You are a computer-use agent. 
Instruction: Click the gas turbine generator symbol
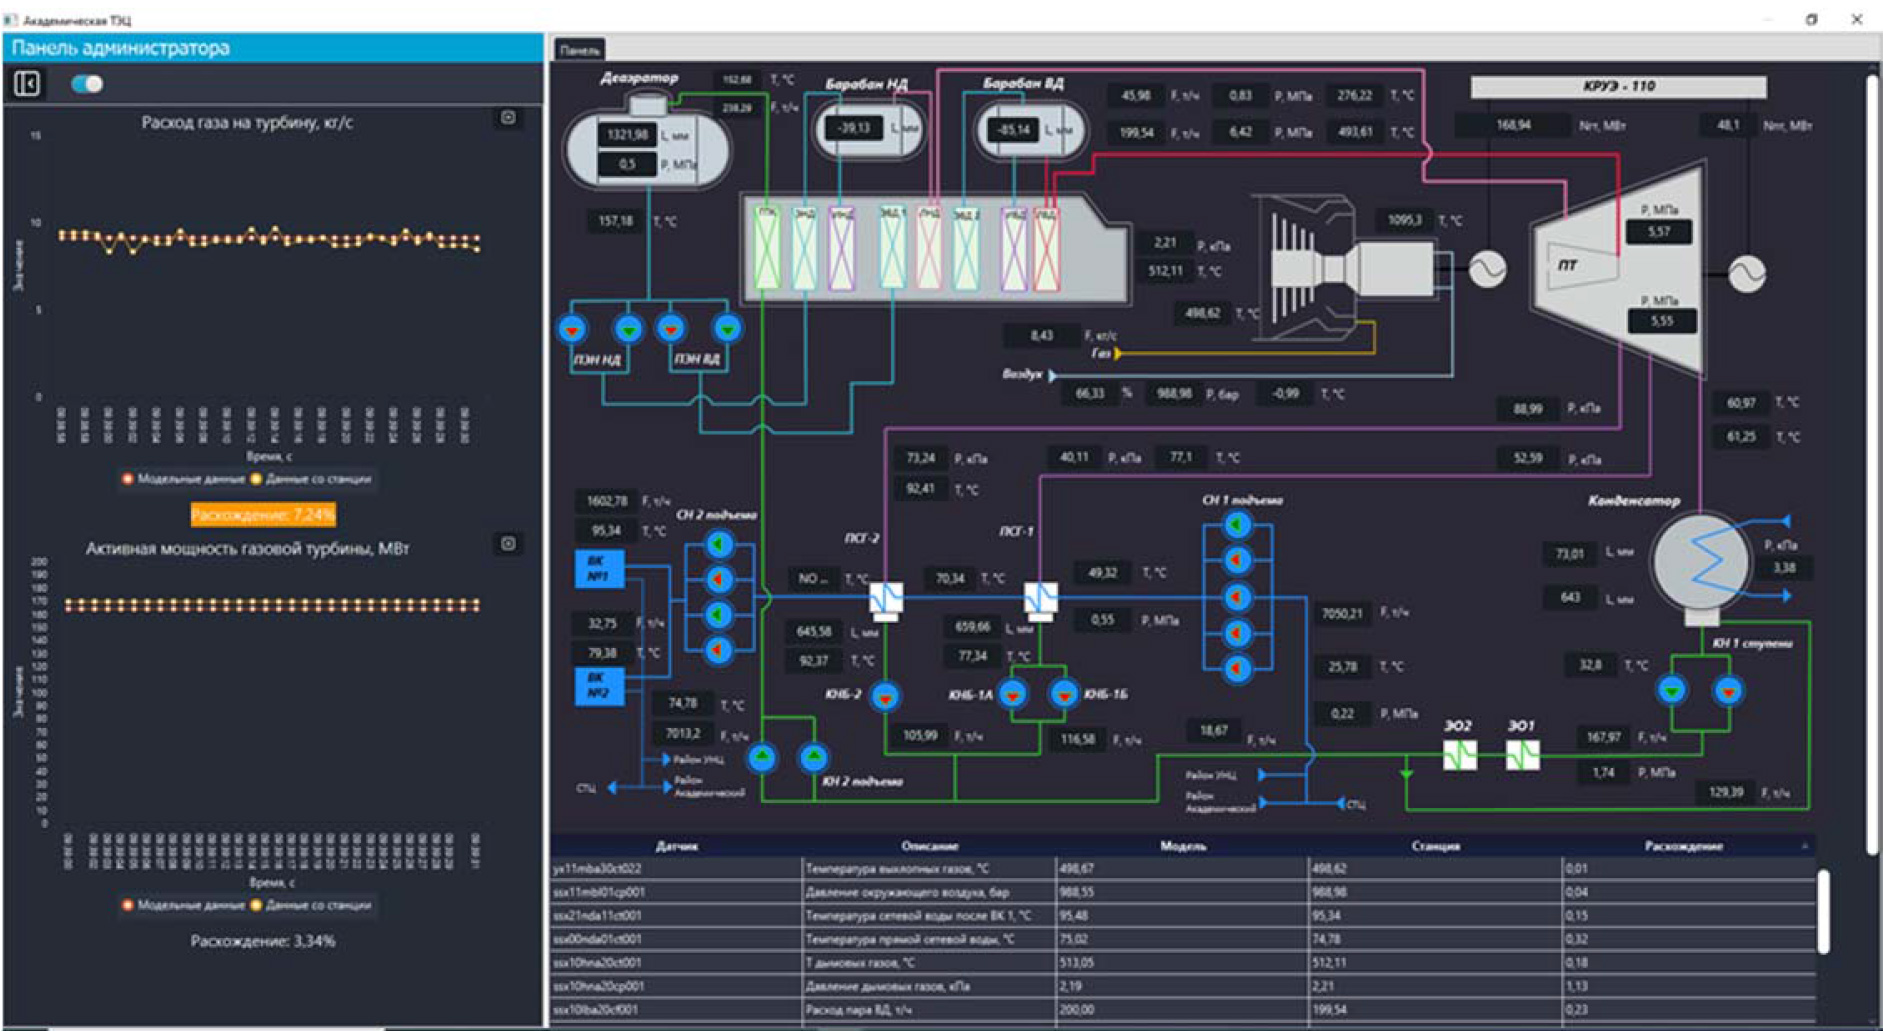[x=1487, y=268]
